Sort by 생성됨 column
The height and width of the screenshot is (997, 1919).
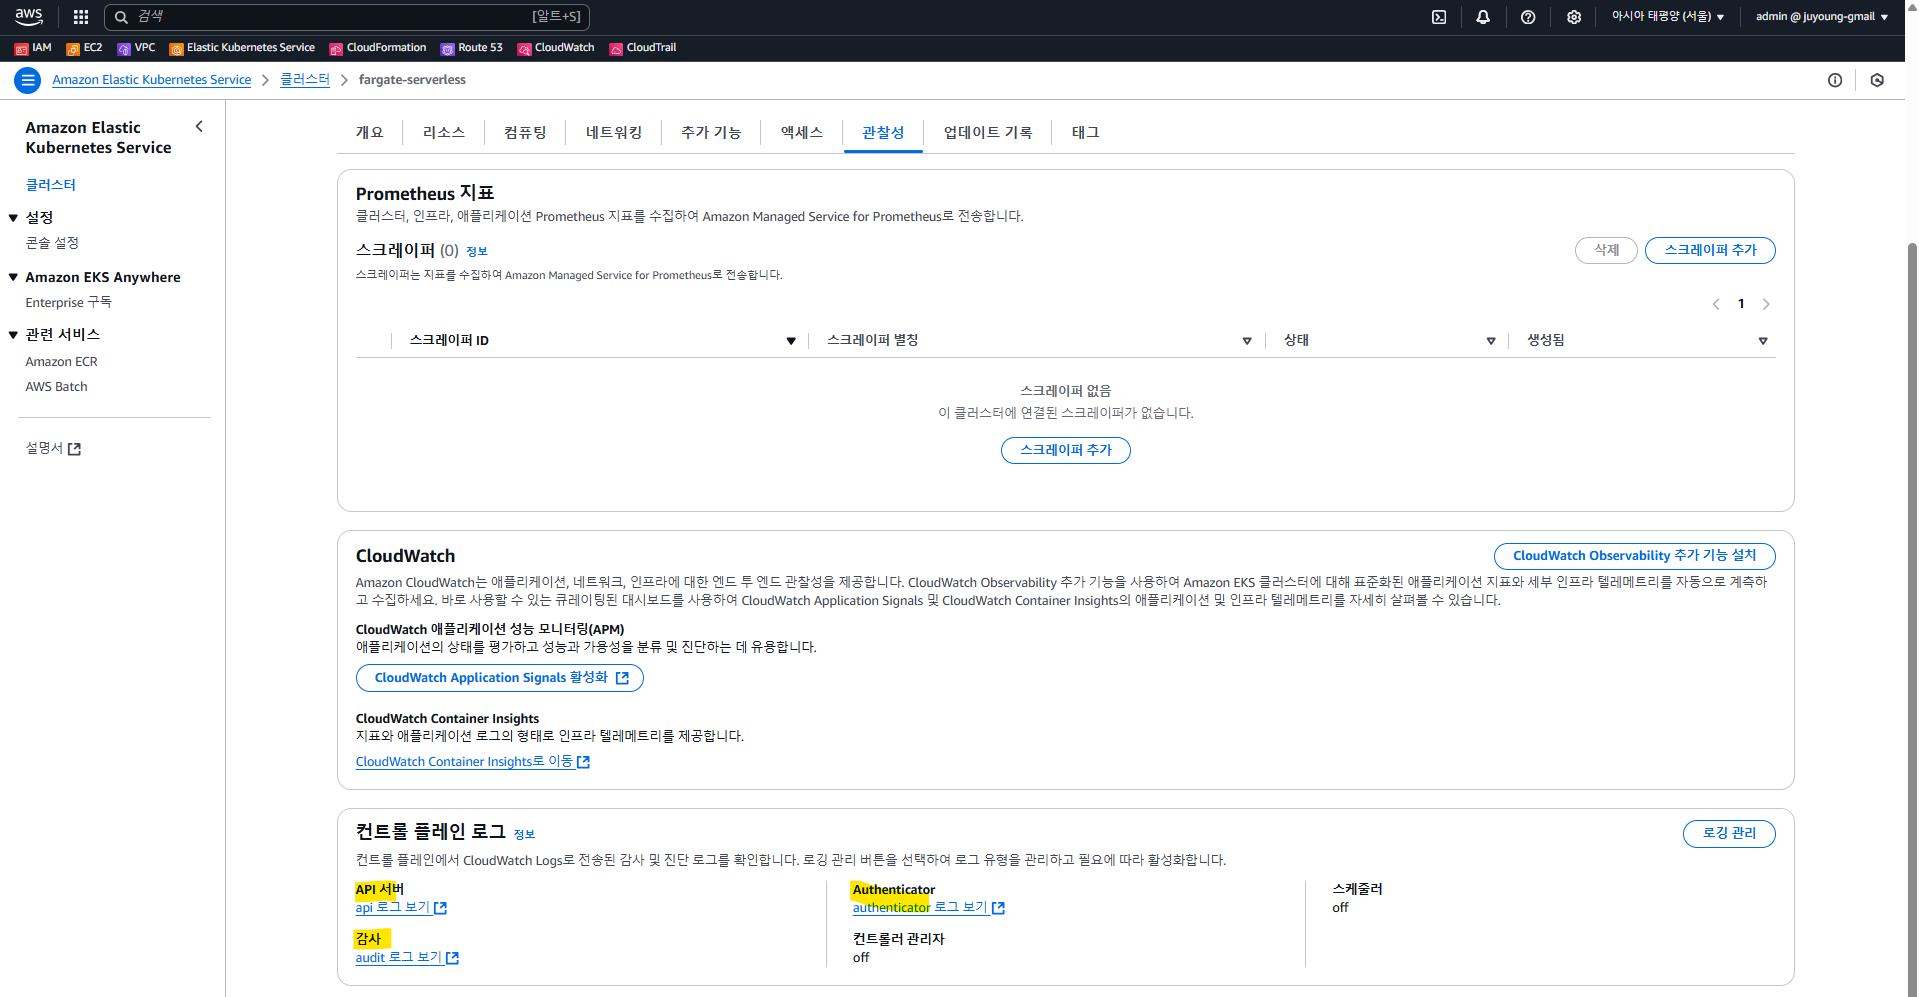(1763, 341)
